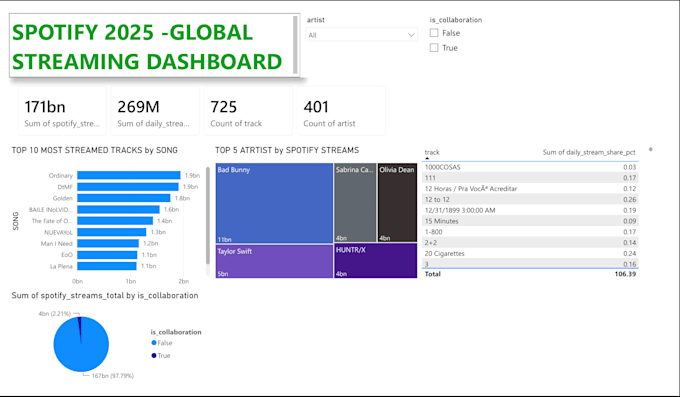Click the TOP 5 ATRTIST chart title

(x=287, y=150)
